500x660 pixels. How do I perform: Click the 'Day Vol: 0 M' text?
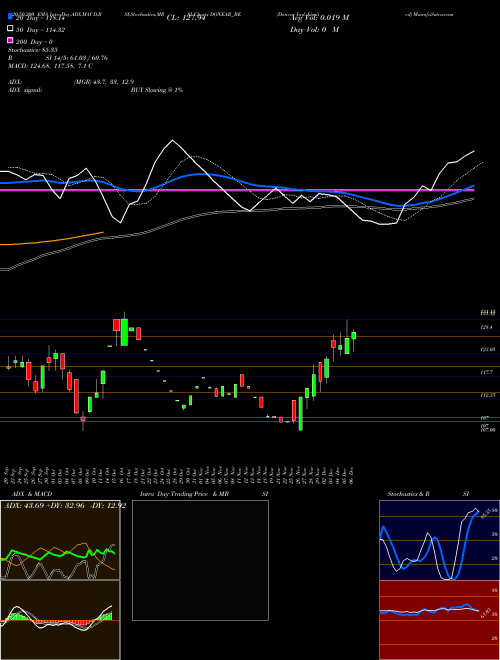[314, 30]
